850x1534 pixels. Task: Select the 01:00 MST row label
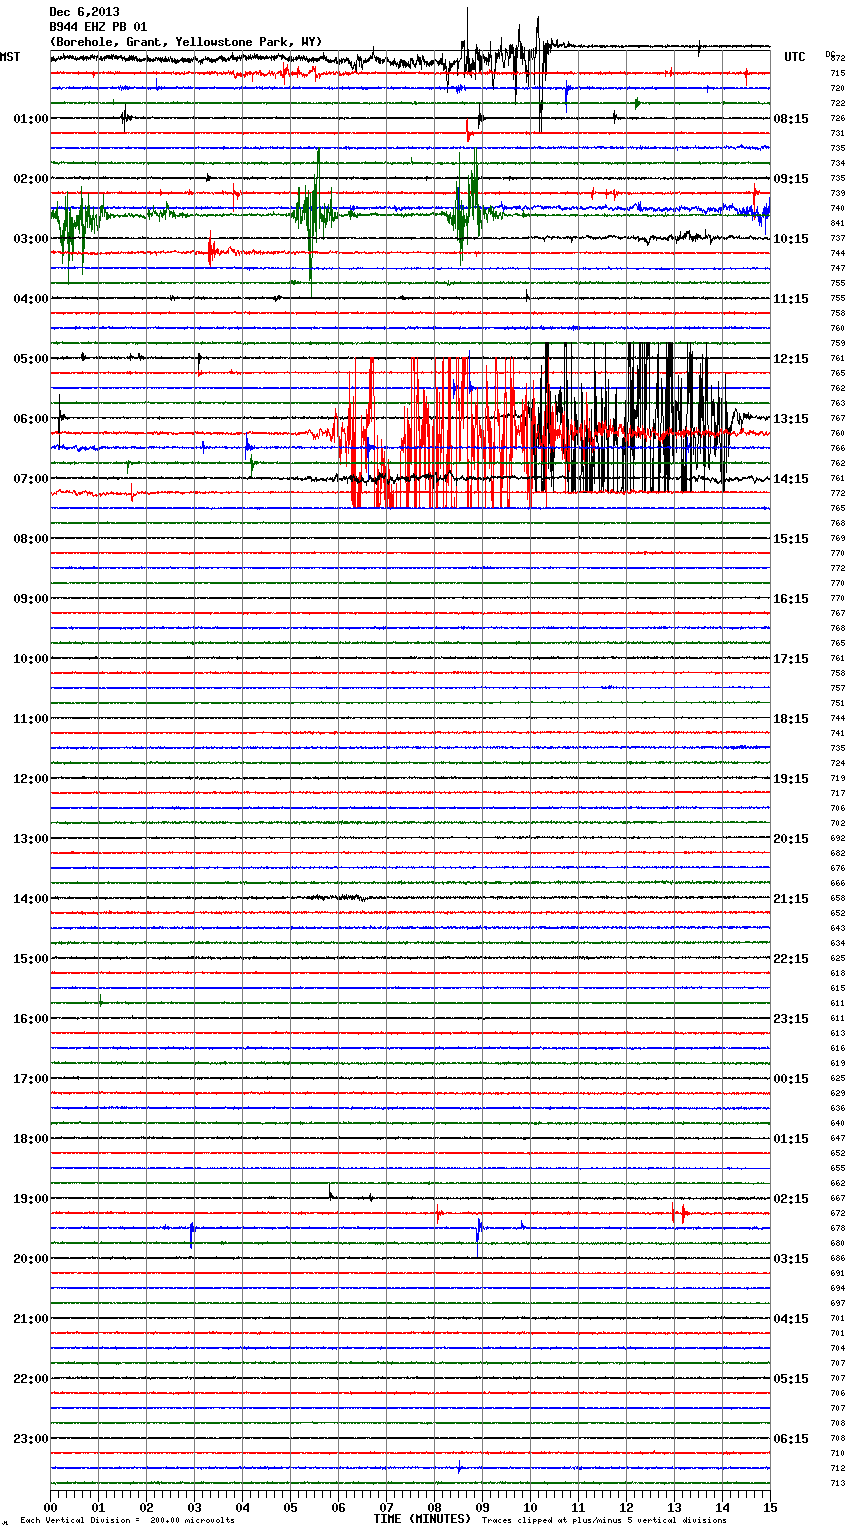click(30, 119)
